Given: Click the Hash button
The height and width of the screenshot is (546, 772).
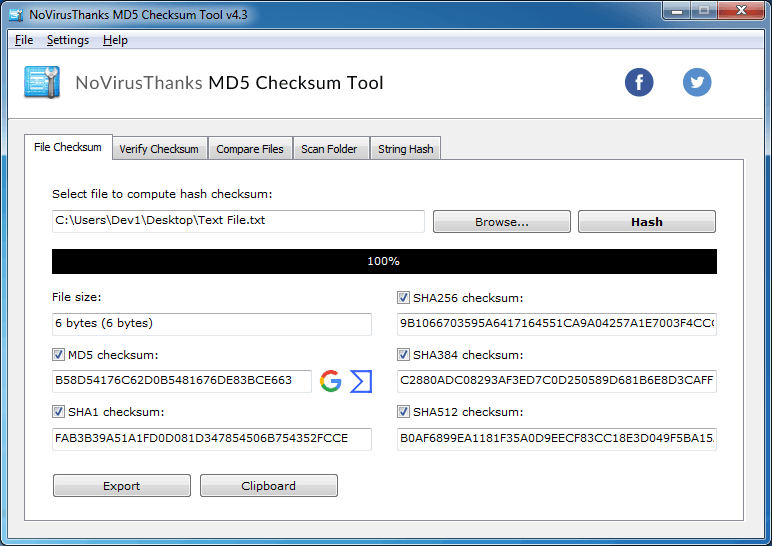Looking at the screenshot, I should click(647, 222).
